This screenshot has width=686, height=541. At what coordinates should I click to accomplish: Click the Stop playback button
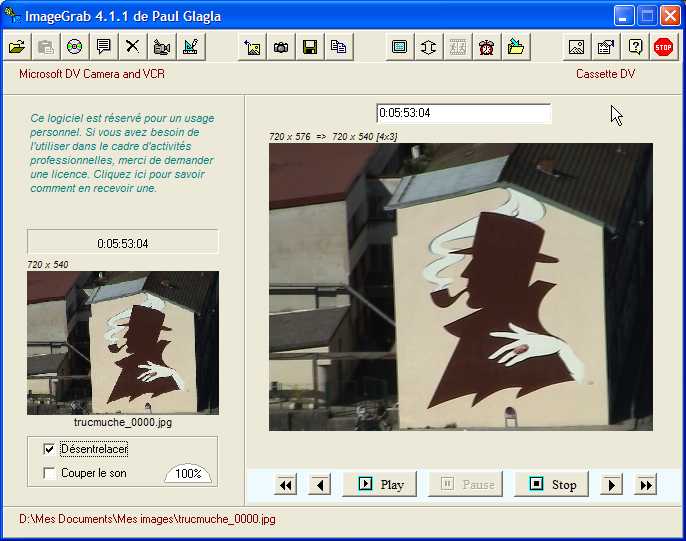point(551,484)
